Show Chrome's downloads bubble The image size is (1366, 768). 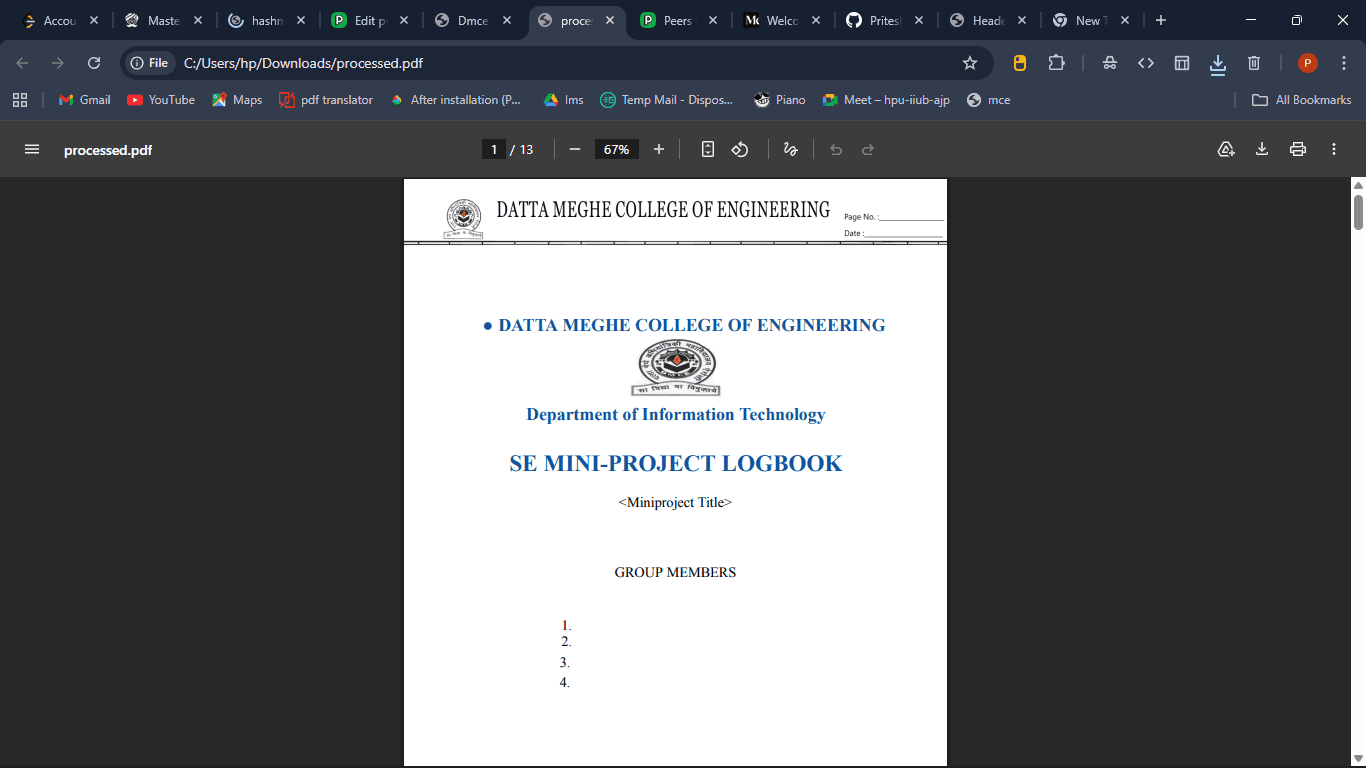tap(1218, 64)
